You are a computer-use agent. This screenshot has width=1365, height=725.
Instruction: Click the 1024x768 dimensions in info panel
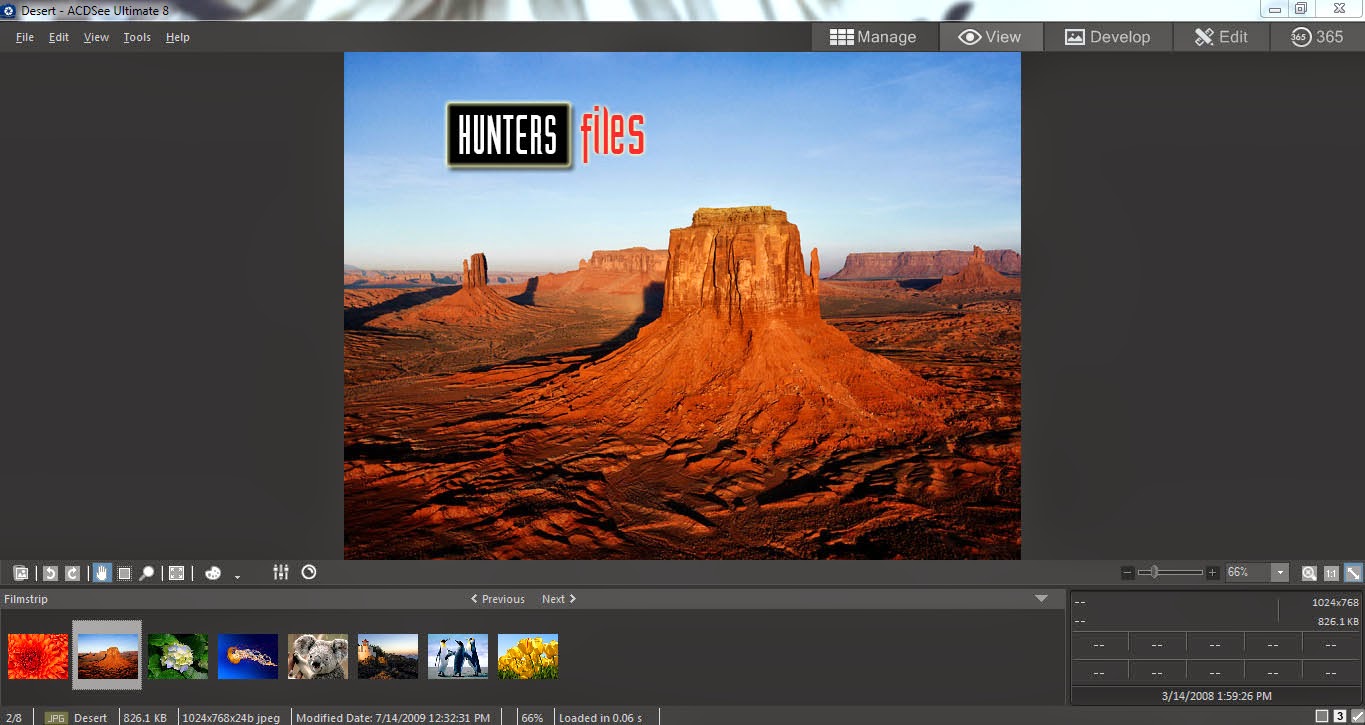tap(1335, 603)
